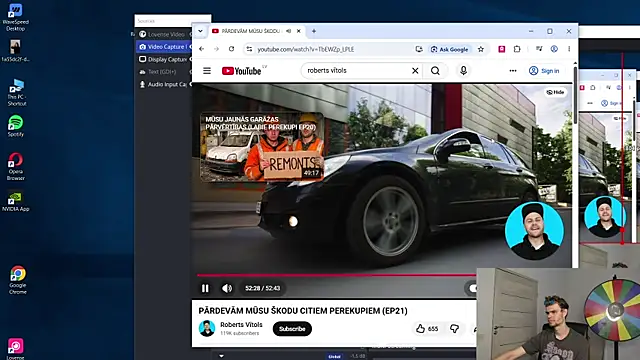640x360 pixels.
Task: Click the video title PĀRDEVĀM MŪSU ŠKODU CITIEM PEREKUPIEM
Action: click(303, 311)
